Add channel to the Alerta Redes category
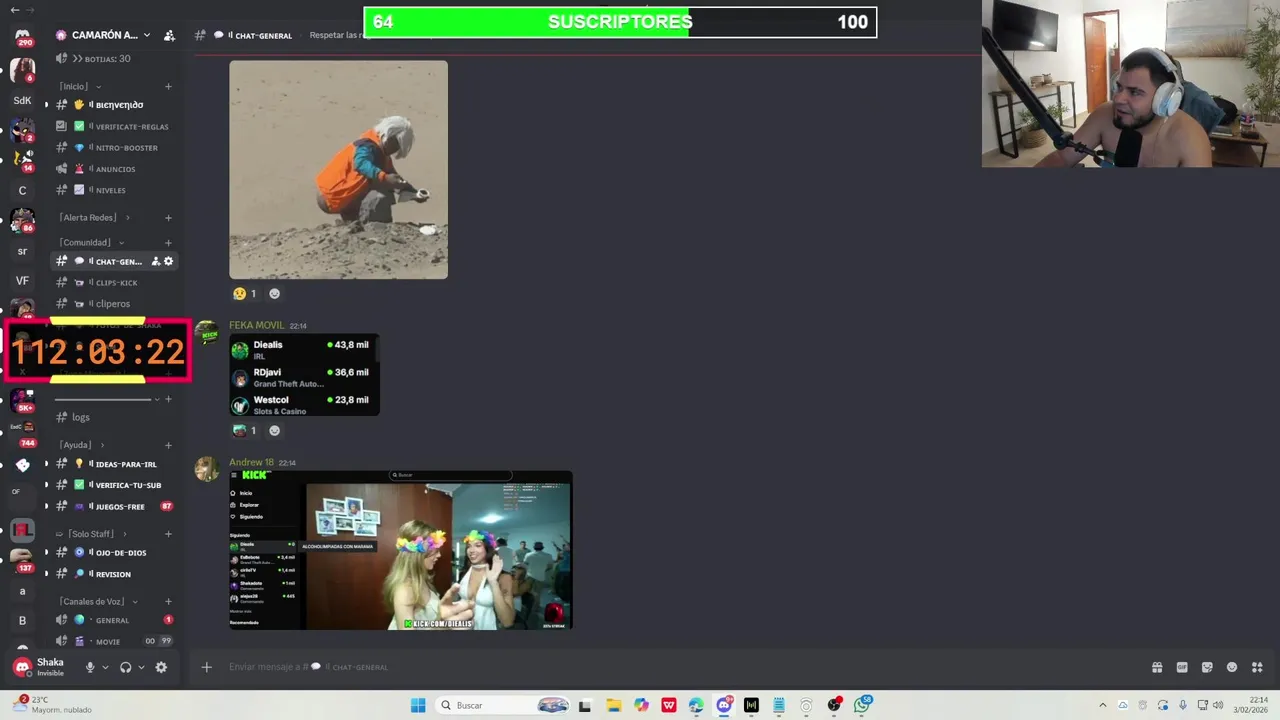This screenshot has height=720, width=1280. [x=168, y=218]
